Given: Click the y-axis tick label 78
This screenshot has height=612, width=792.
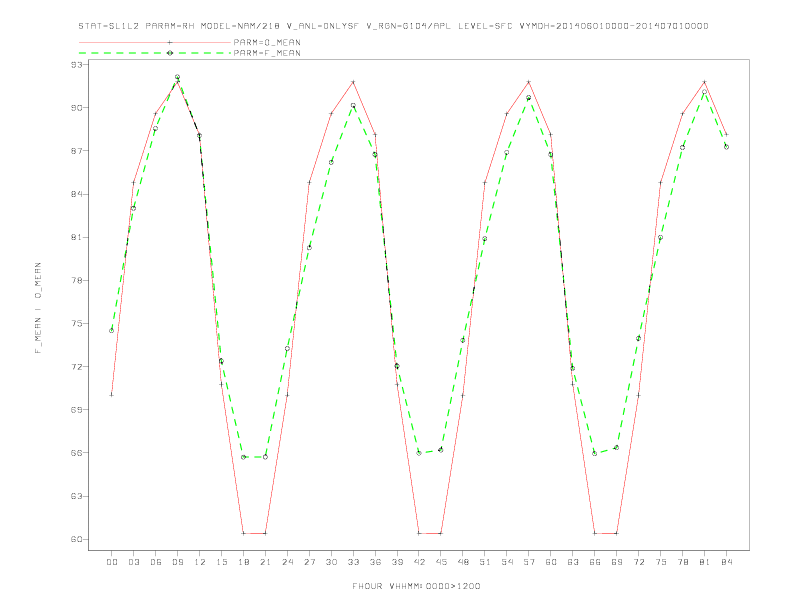Looking at the screenshot, I should pos(76,280).
